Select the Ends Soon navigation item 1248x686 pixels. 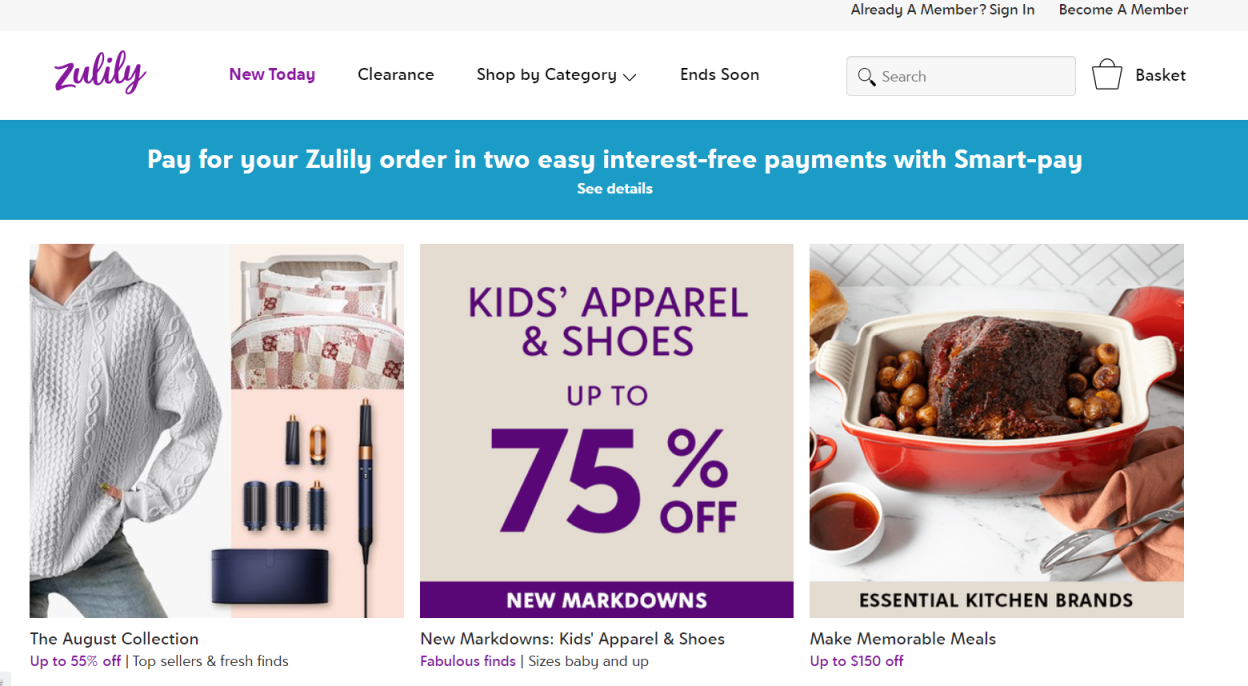(x=719, y=74)
